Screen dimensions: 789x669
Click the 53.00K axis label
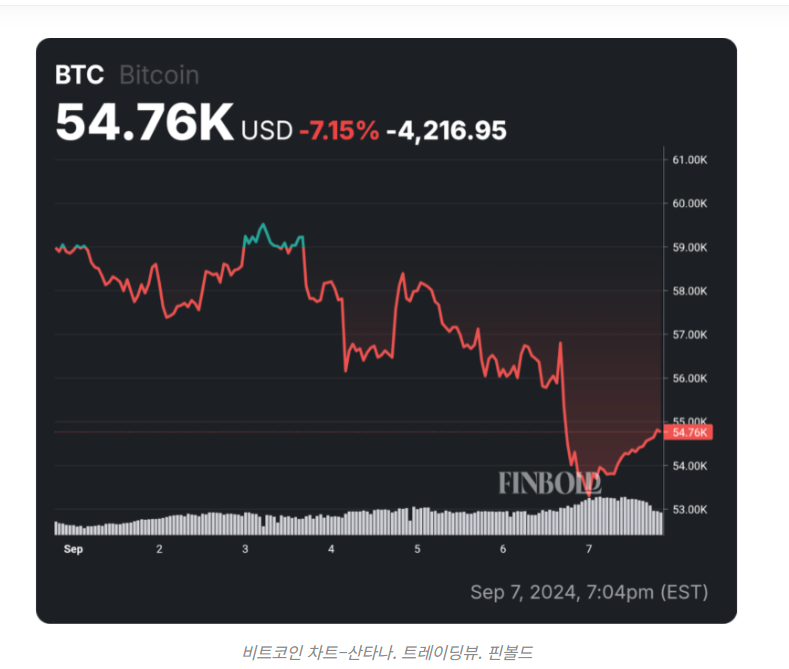coord(689,510)
